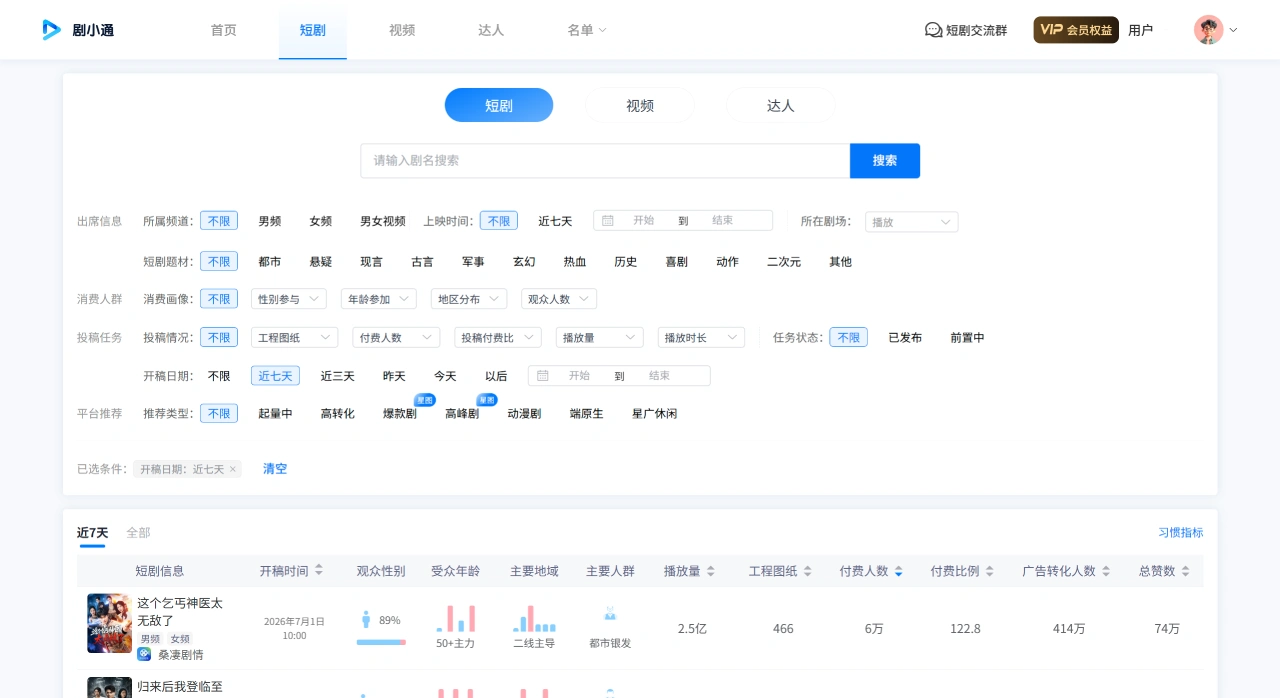Expand the 年龄参加 dropdown
The width and height of the screenshot is (1280, 698).
click(x=379, y=299)
